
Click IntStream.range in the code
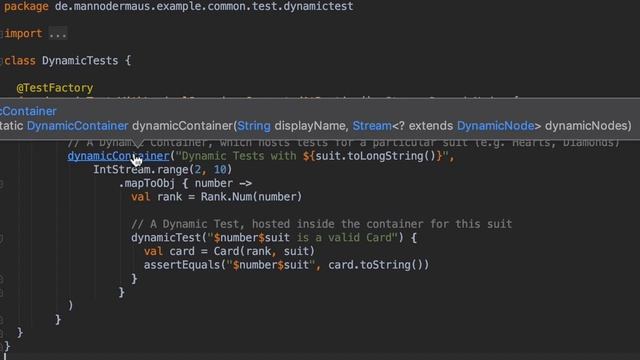click(140, 169)
